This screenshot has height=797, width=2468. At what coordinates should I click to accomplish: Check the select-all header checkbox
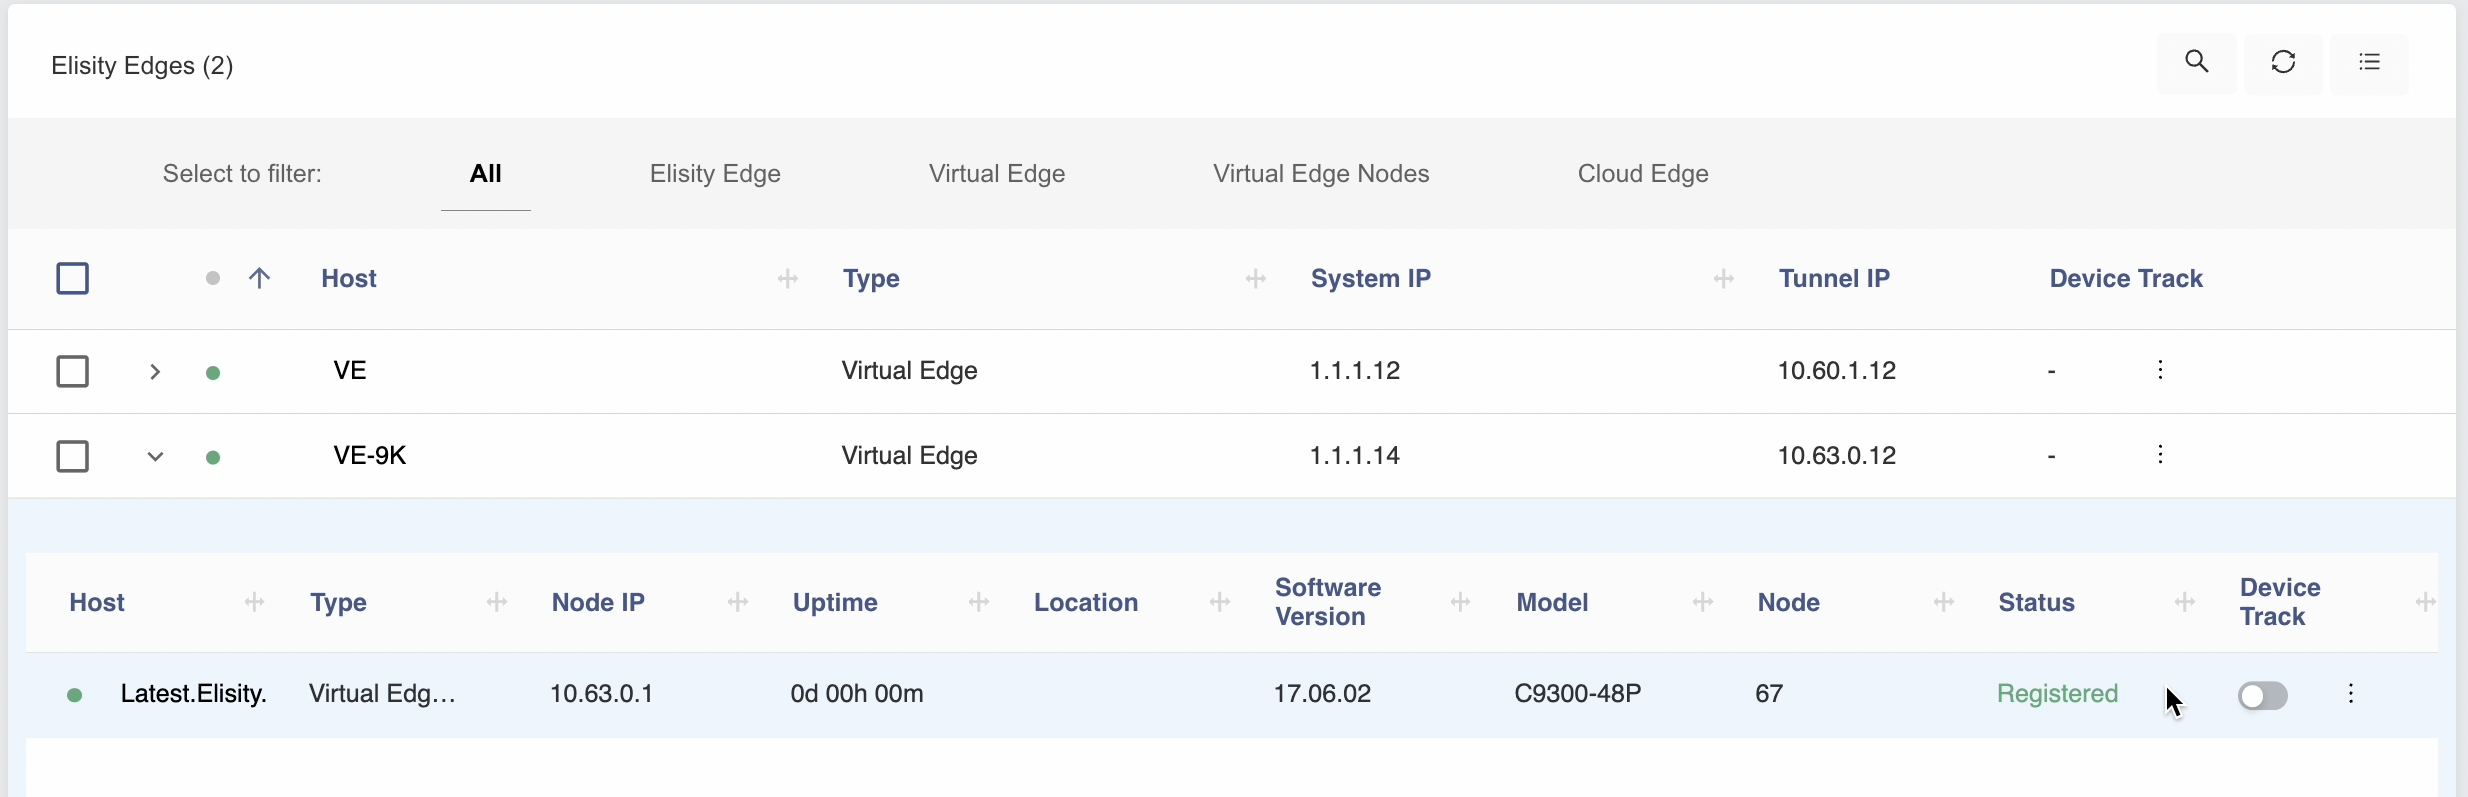[73, 278]
